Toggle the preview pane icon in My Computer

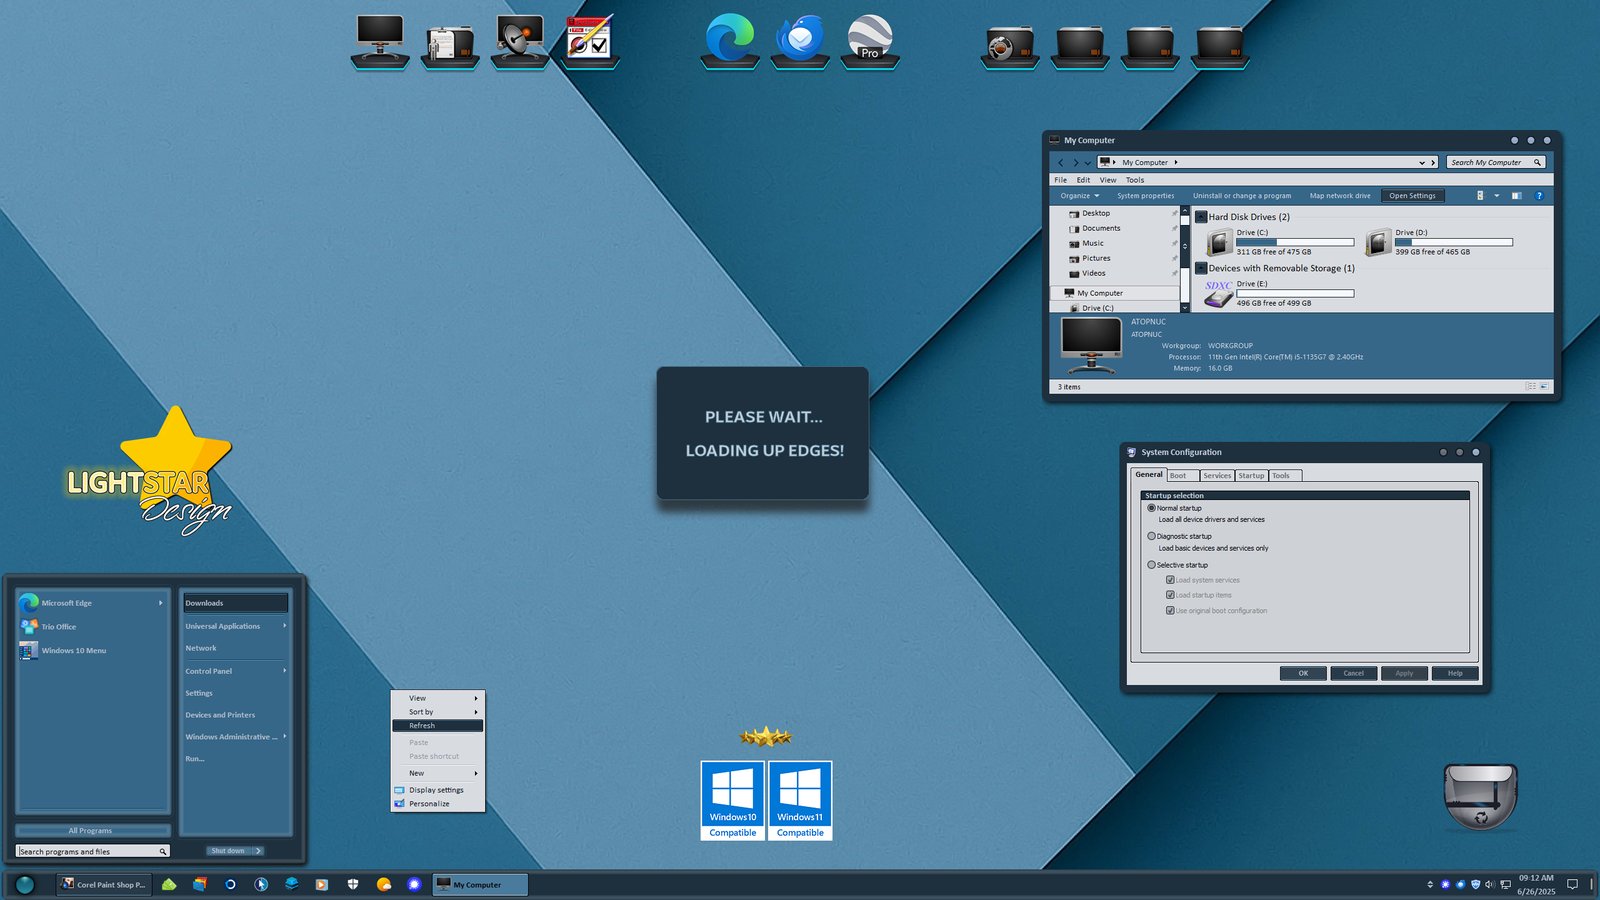click(1516, 196)
